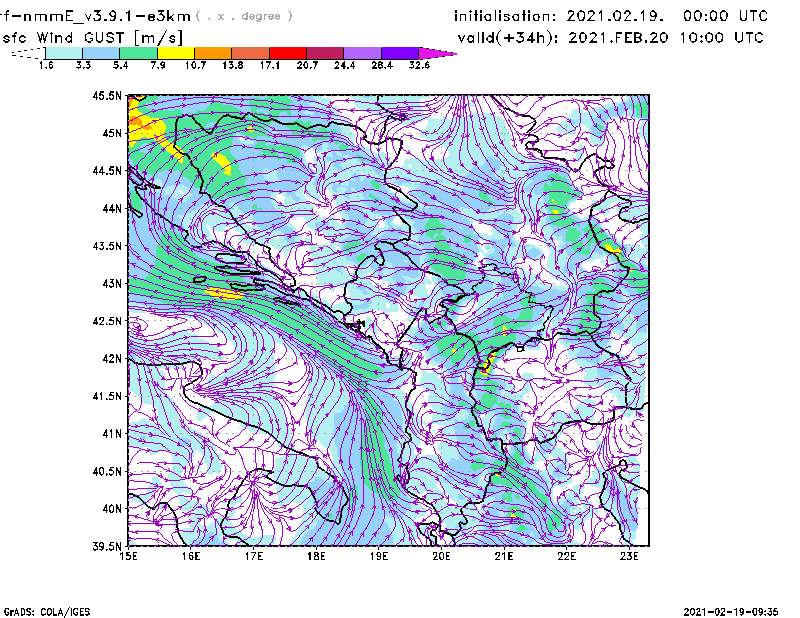The width and height of the screenshot is (800, 618).
Task: Click the colorbar value '7.9'
Action: 158,65
